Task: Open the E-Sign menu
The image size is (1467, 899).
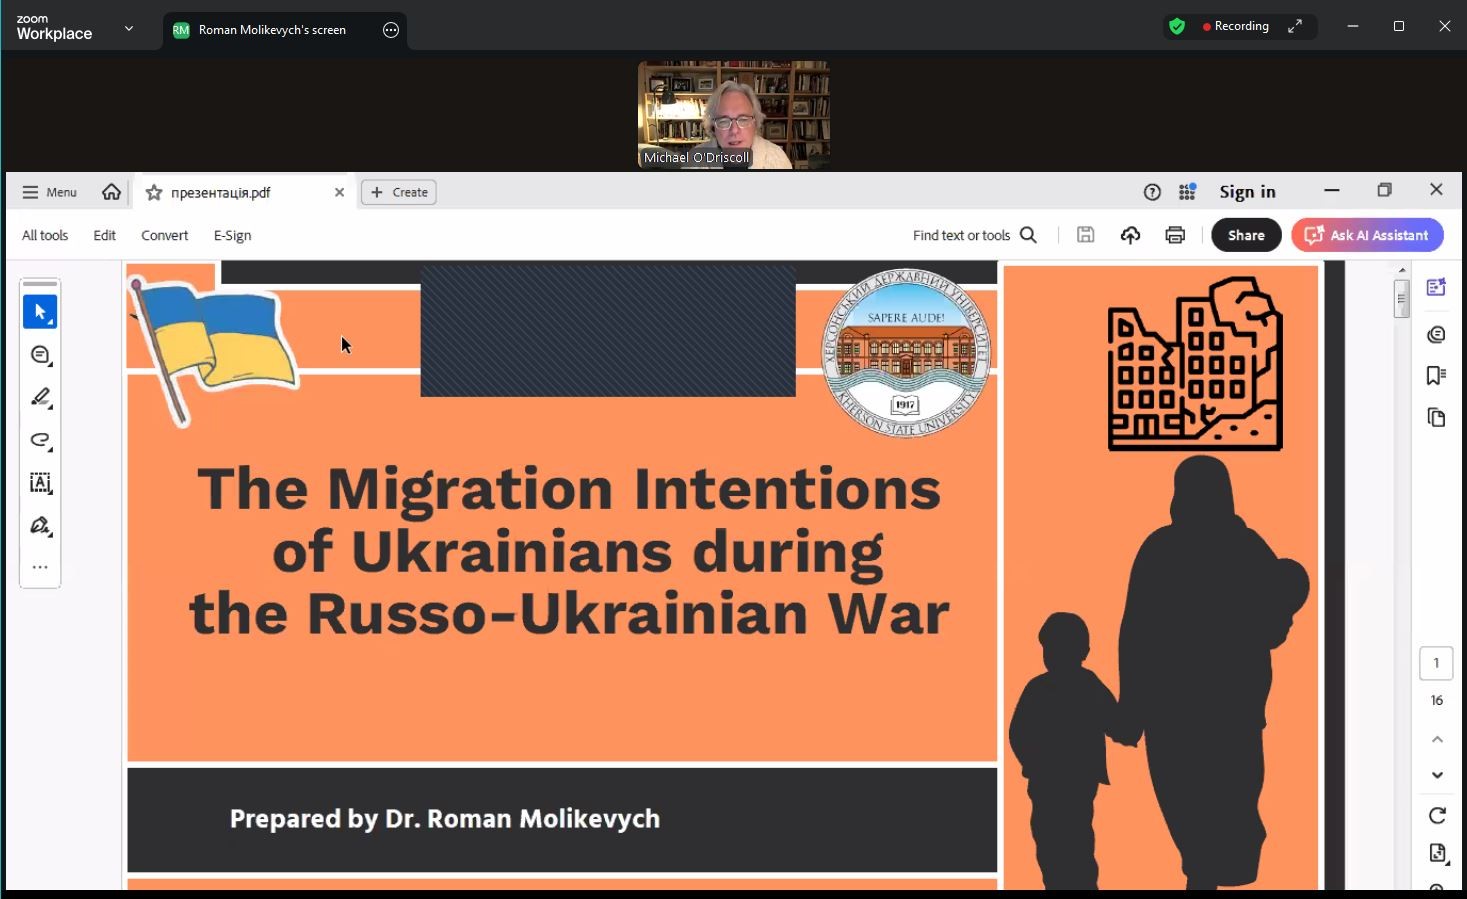Action: tap(232, 236)
